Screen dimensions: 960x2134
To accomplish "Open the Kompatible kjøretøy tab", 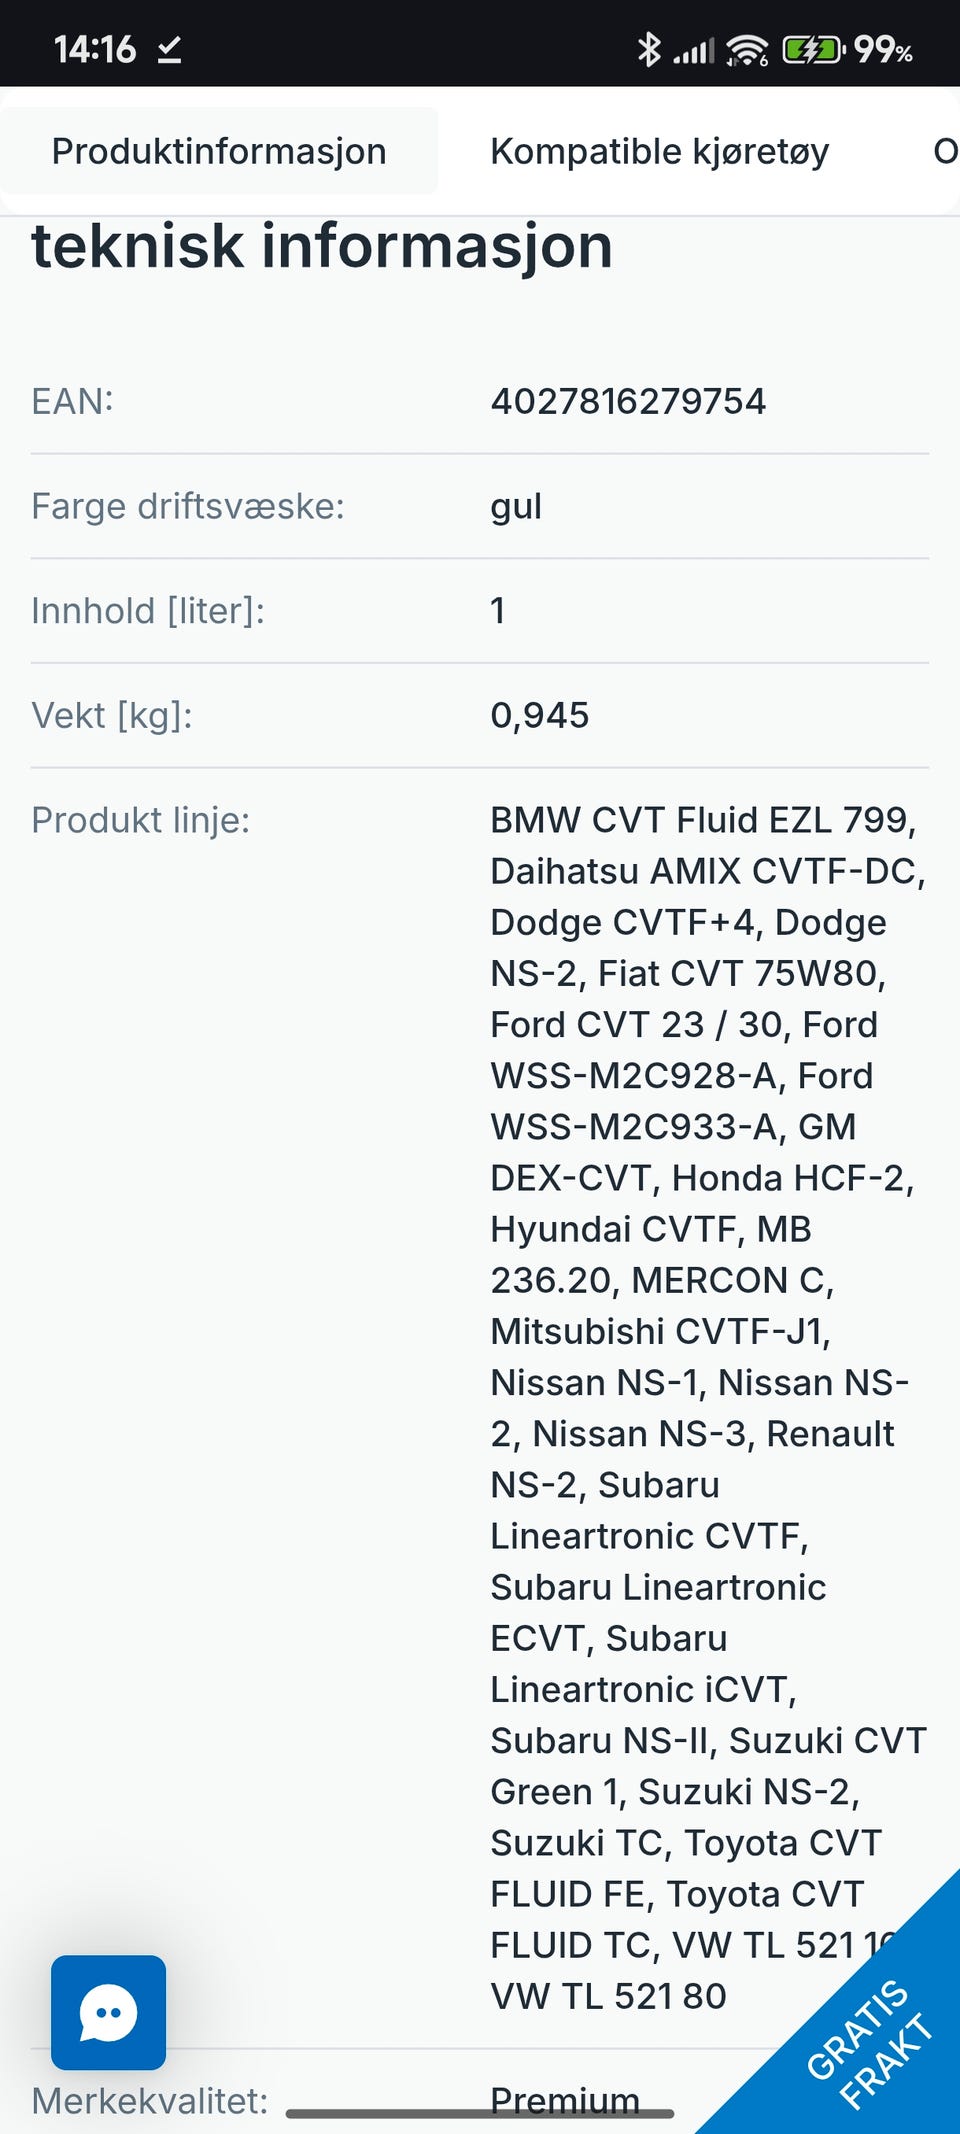I will tap(659, 151).
